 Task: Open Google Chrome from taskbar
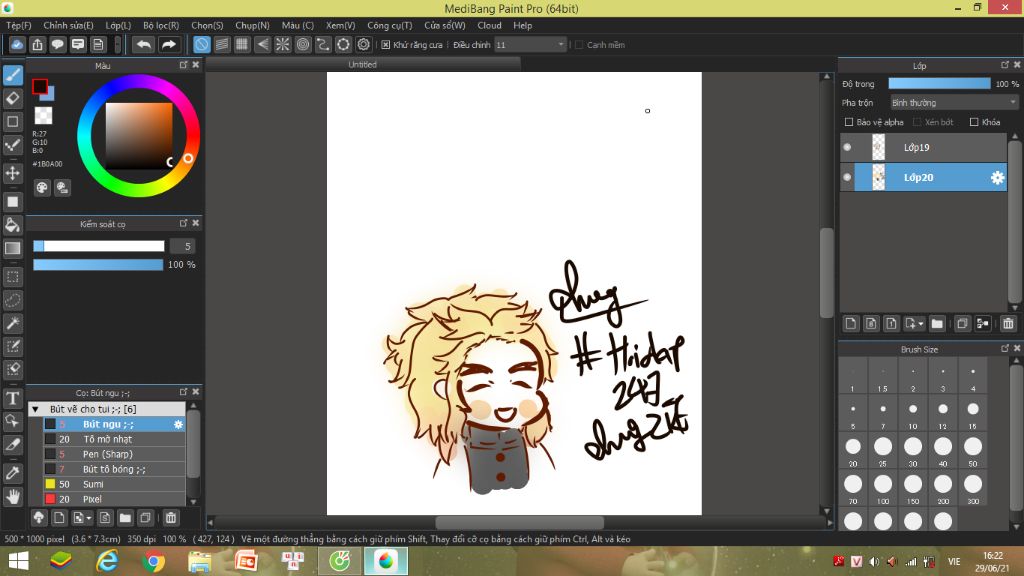[x=153, y=562]
